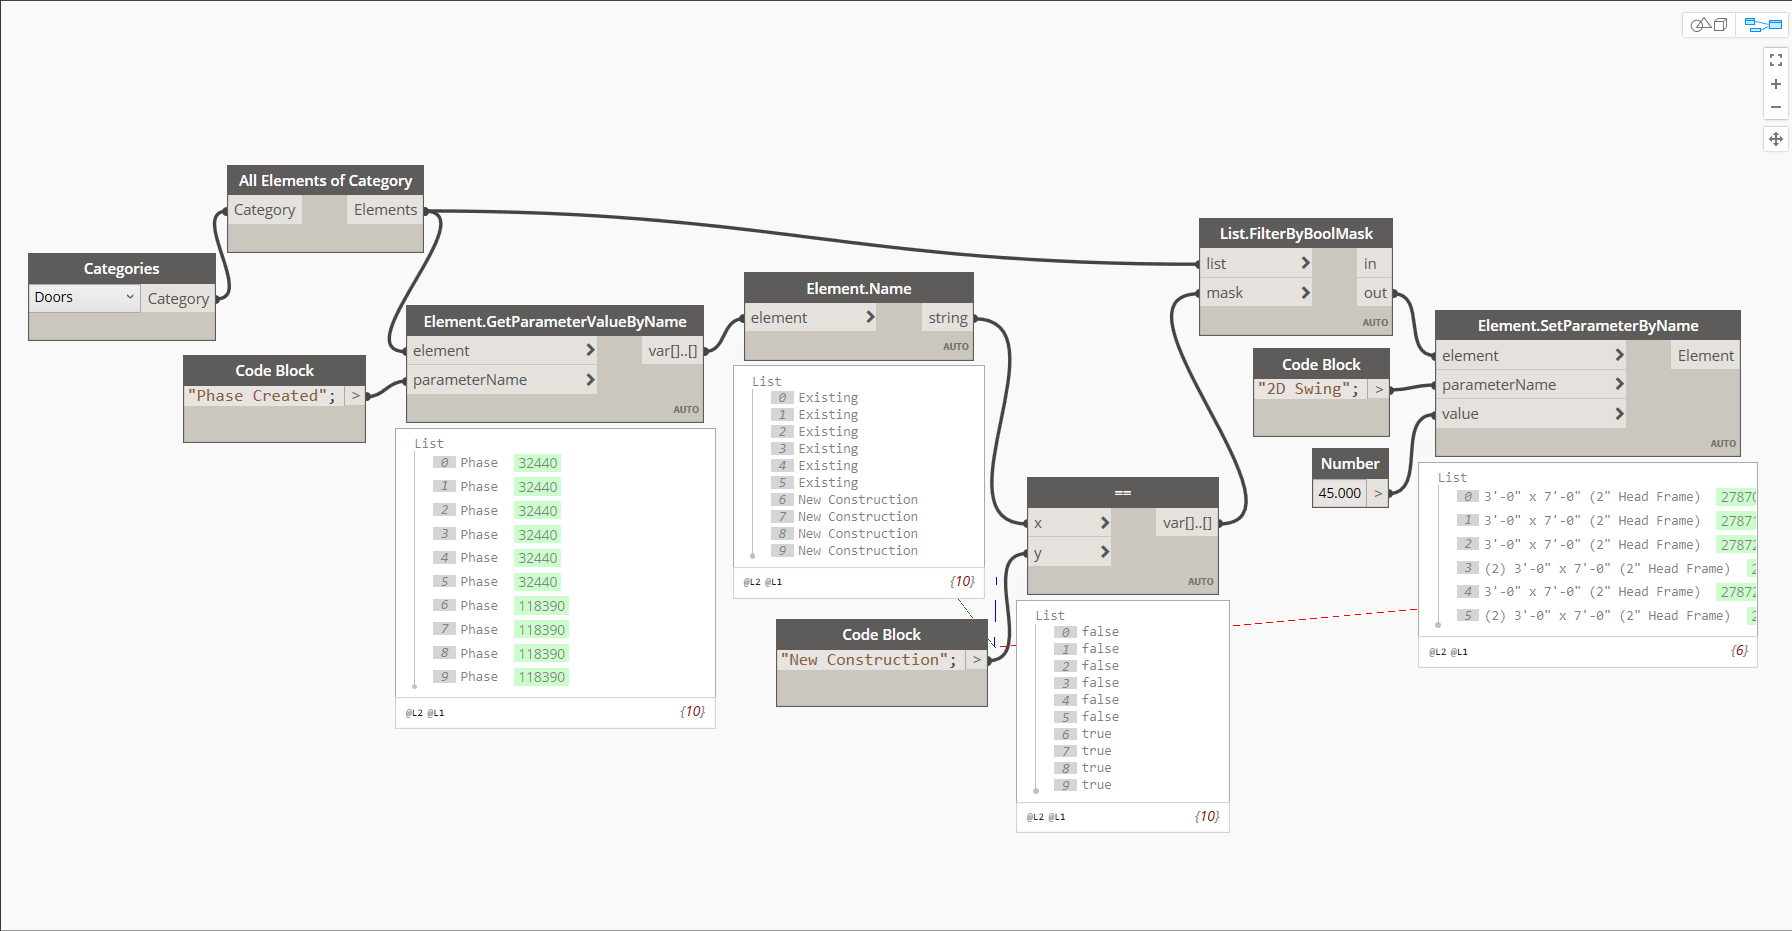
Task: Select the Number node header
Action: [x=1350, y=463]
